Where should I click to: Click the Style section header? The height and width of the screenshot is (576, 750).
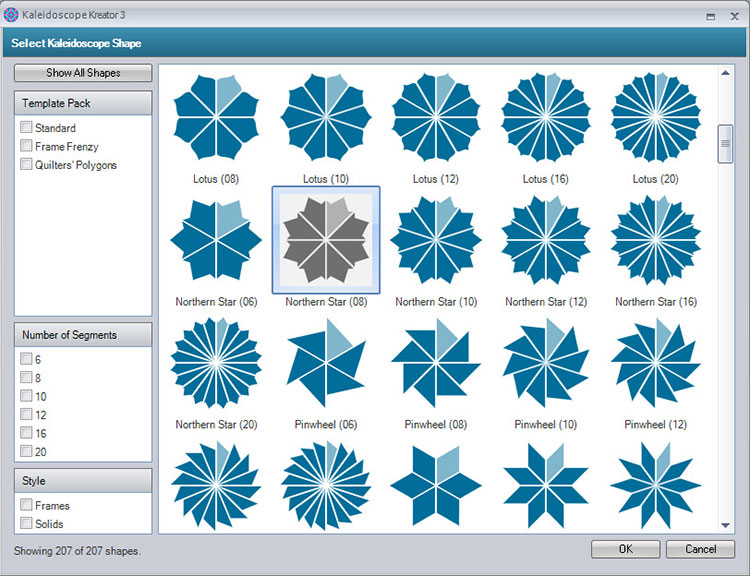coord(83,481)
